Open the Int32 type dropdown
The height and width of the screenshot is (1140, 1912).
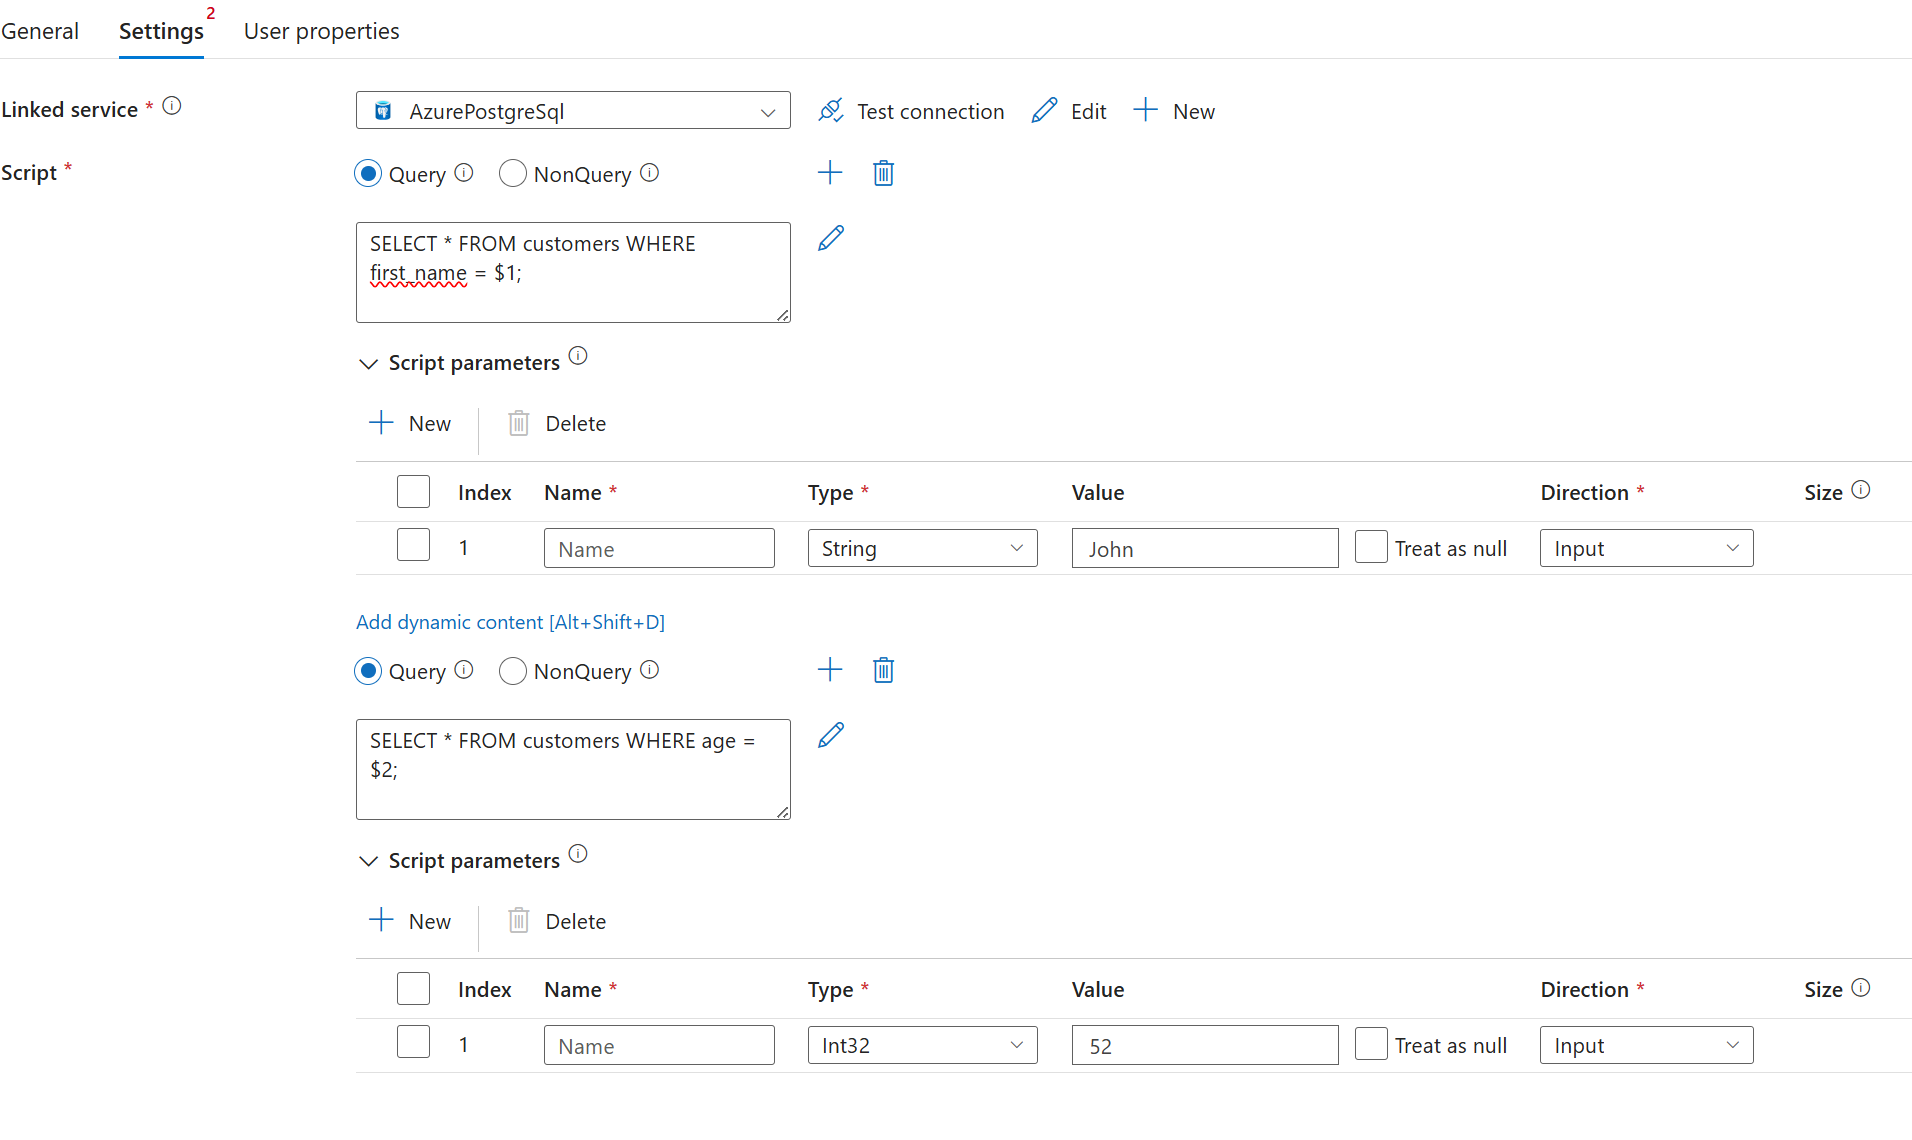[922, 1046]
